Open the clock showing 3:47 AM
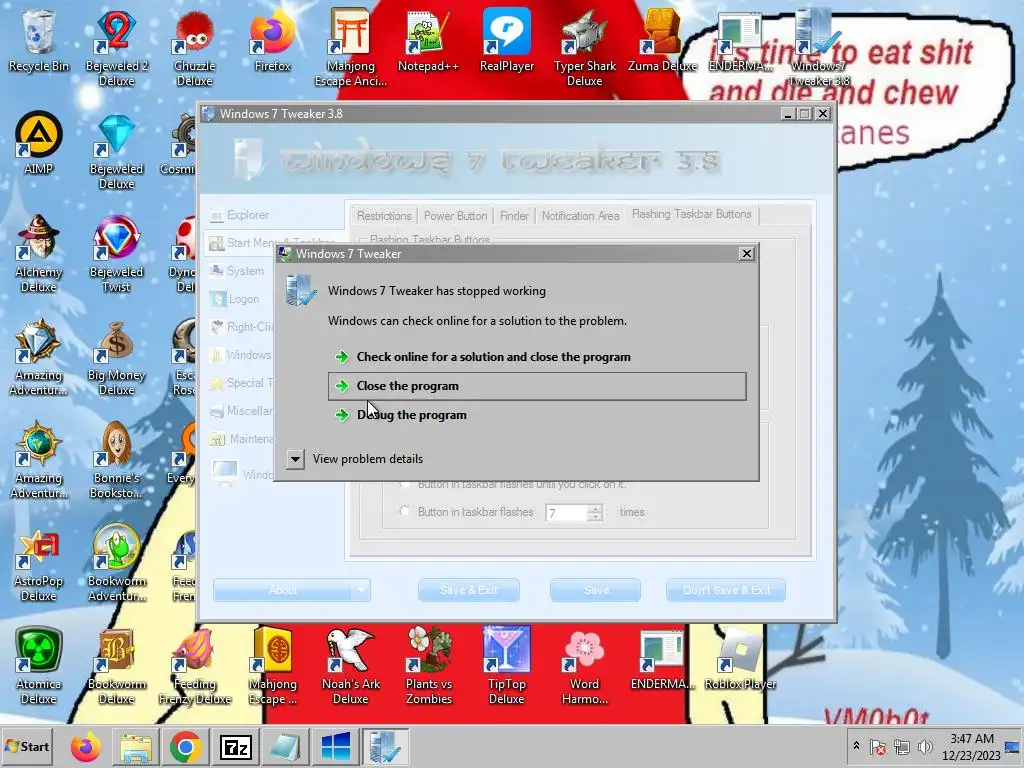 click(971, 746)
